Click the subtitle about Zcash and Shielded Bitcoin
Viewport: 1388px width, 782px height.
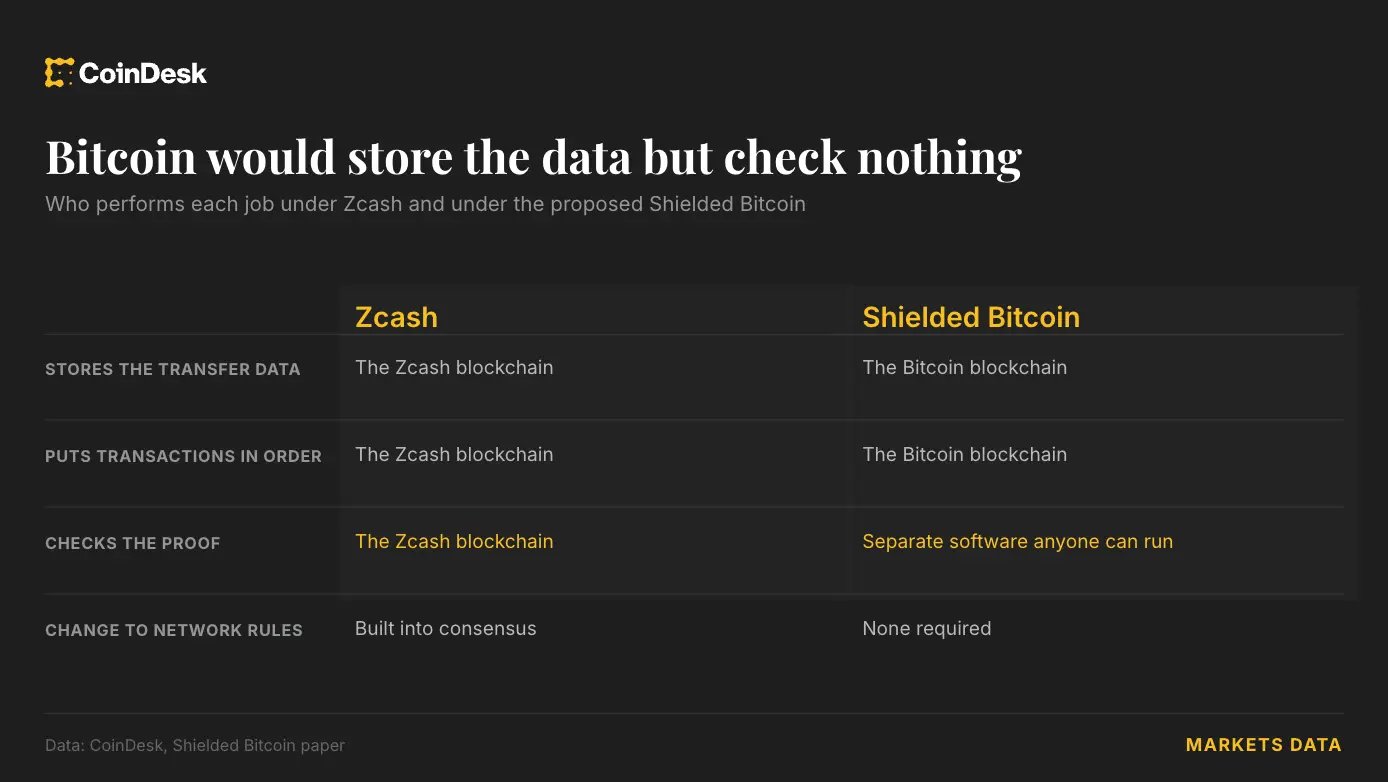(x=425, y=204)
